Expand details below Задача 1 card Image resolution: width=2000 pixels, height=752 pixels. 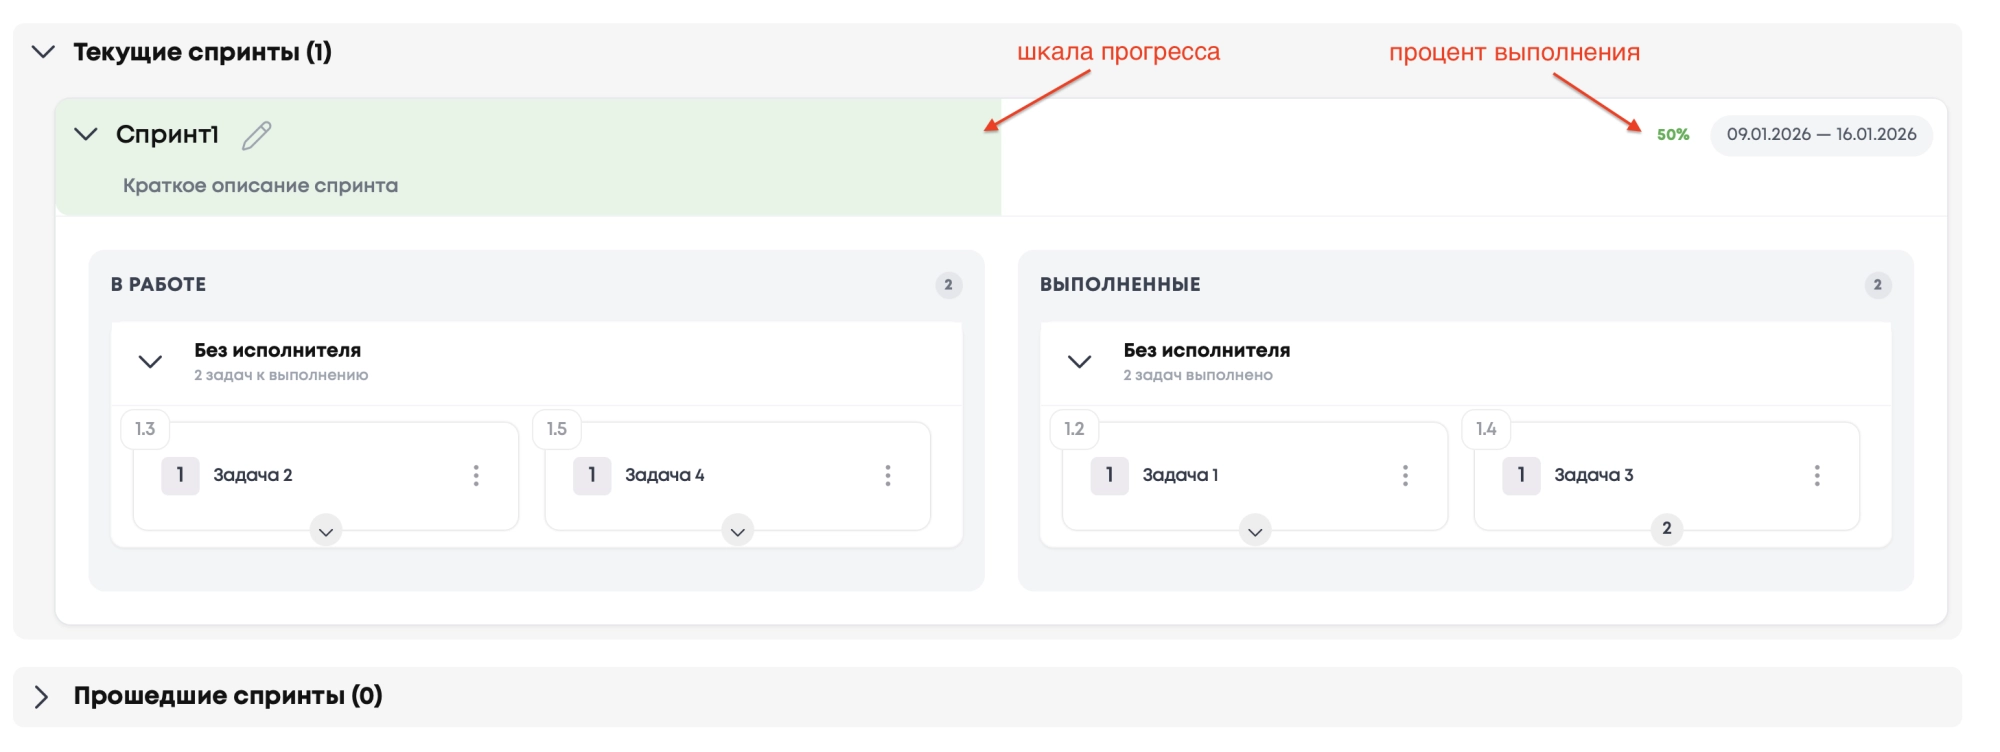click(x=1255, y=531)
